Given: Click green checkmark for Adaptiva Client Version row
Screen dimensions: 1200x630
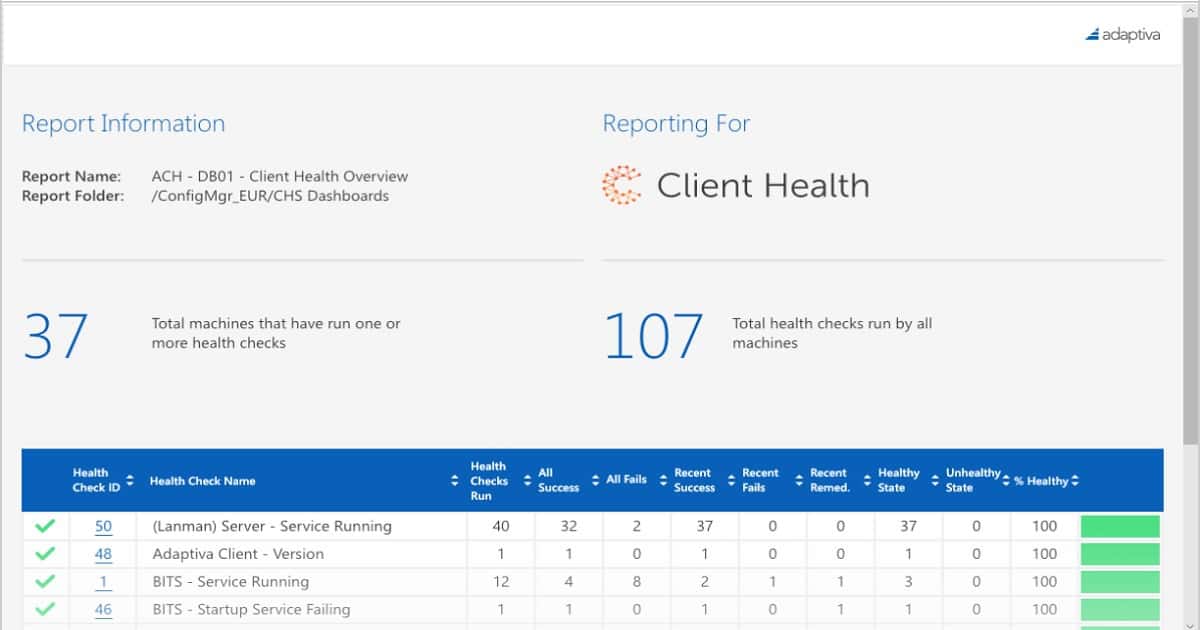Looking at the screenshot, I should (x=45, y=554).
